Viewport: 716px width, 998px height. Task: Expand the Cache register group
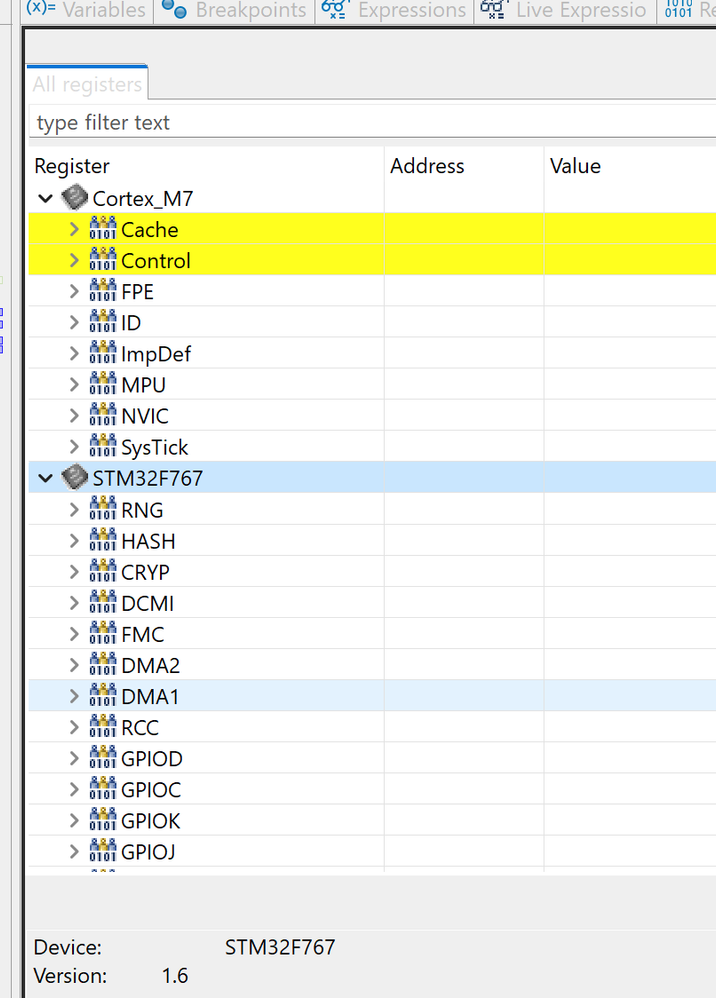[x=74, y=229]
